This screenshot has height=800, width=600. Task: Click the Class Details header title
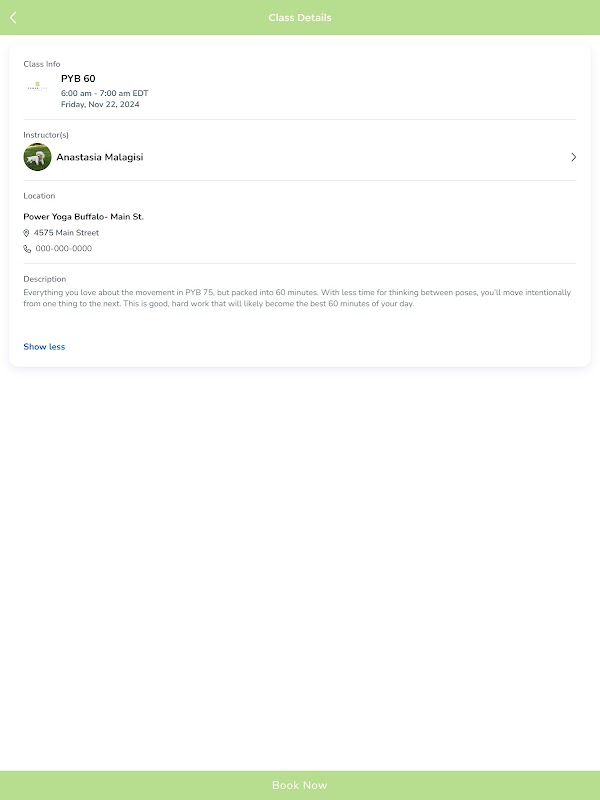coord(300,18)
